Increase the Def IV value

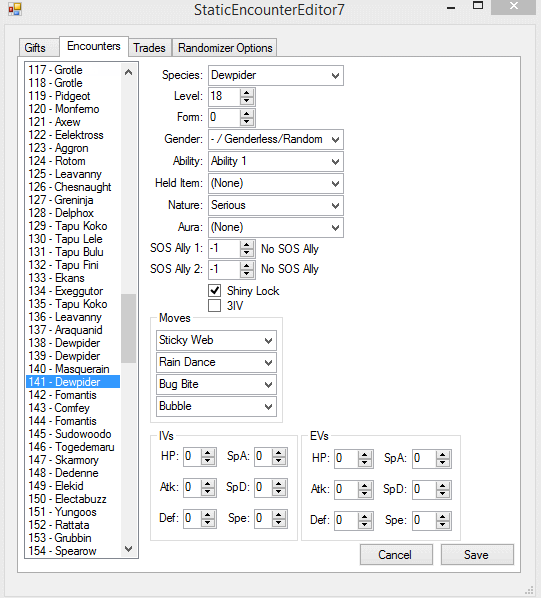coord(208,515)
